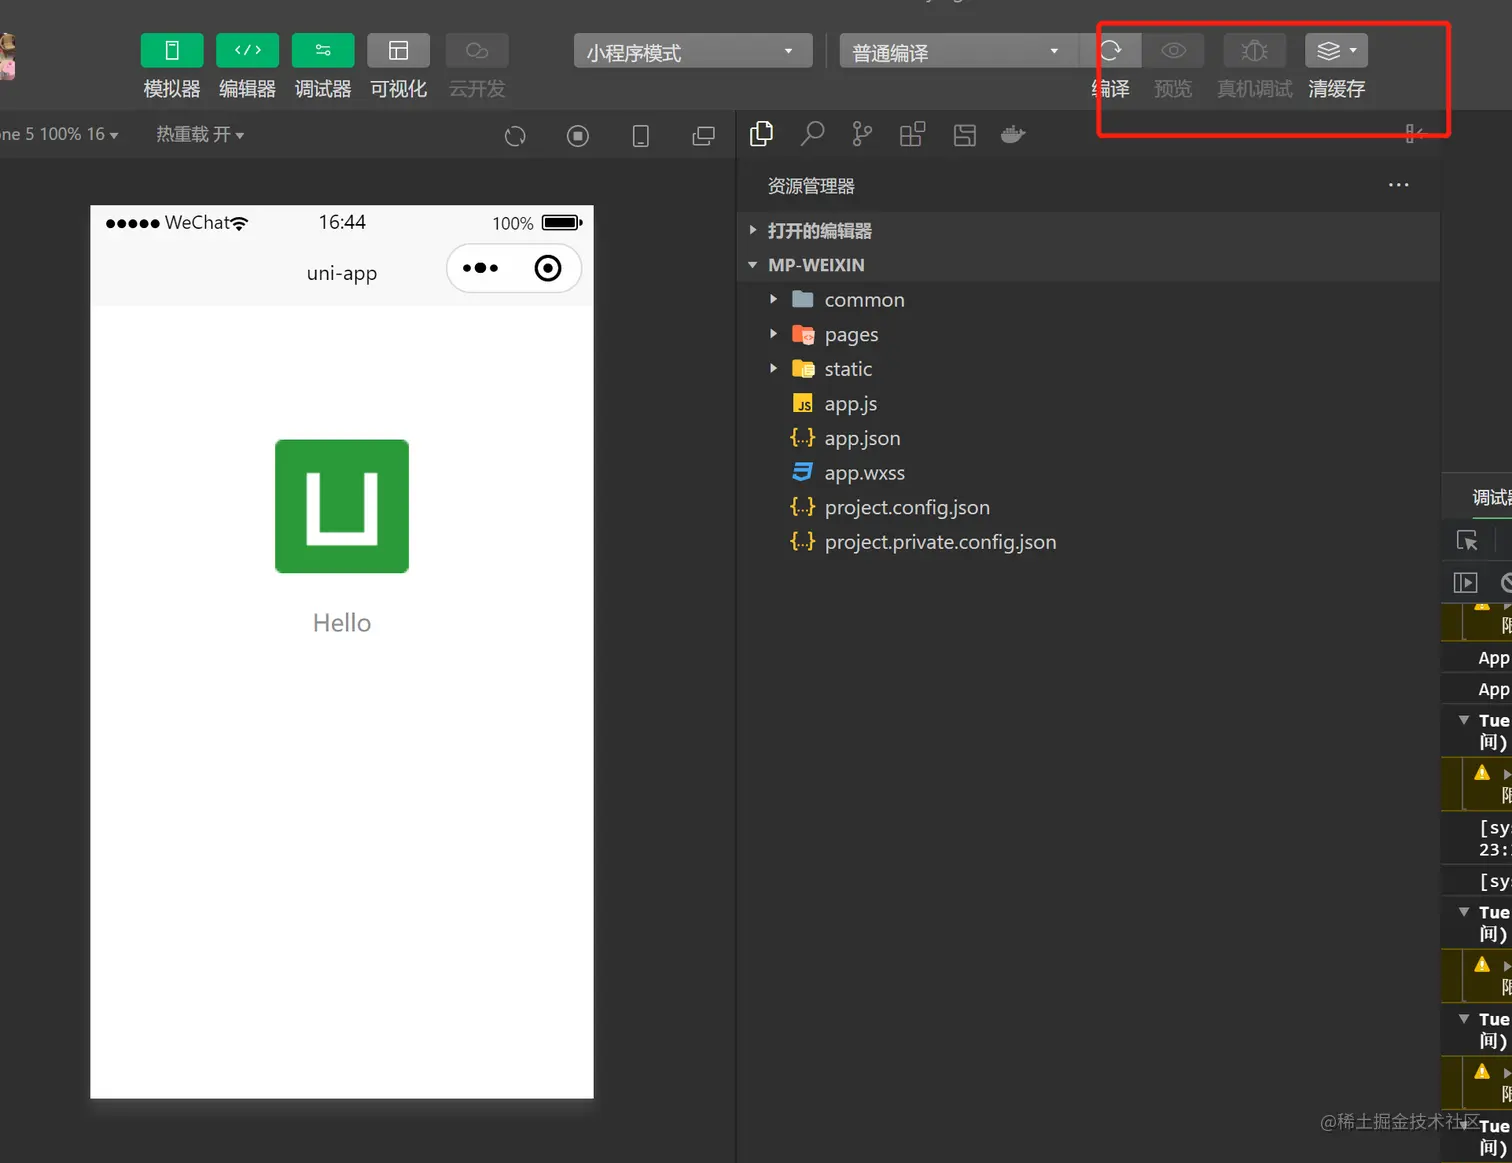Screen dimensions: 1512x1163
Task: Open the app.js file
Action: coord(1088,403)
